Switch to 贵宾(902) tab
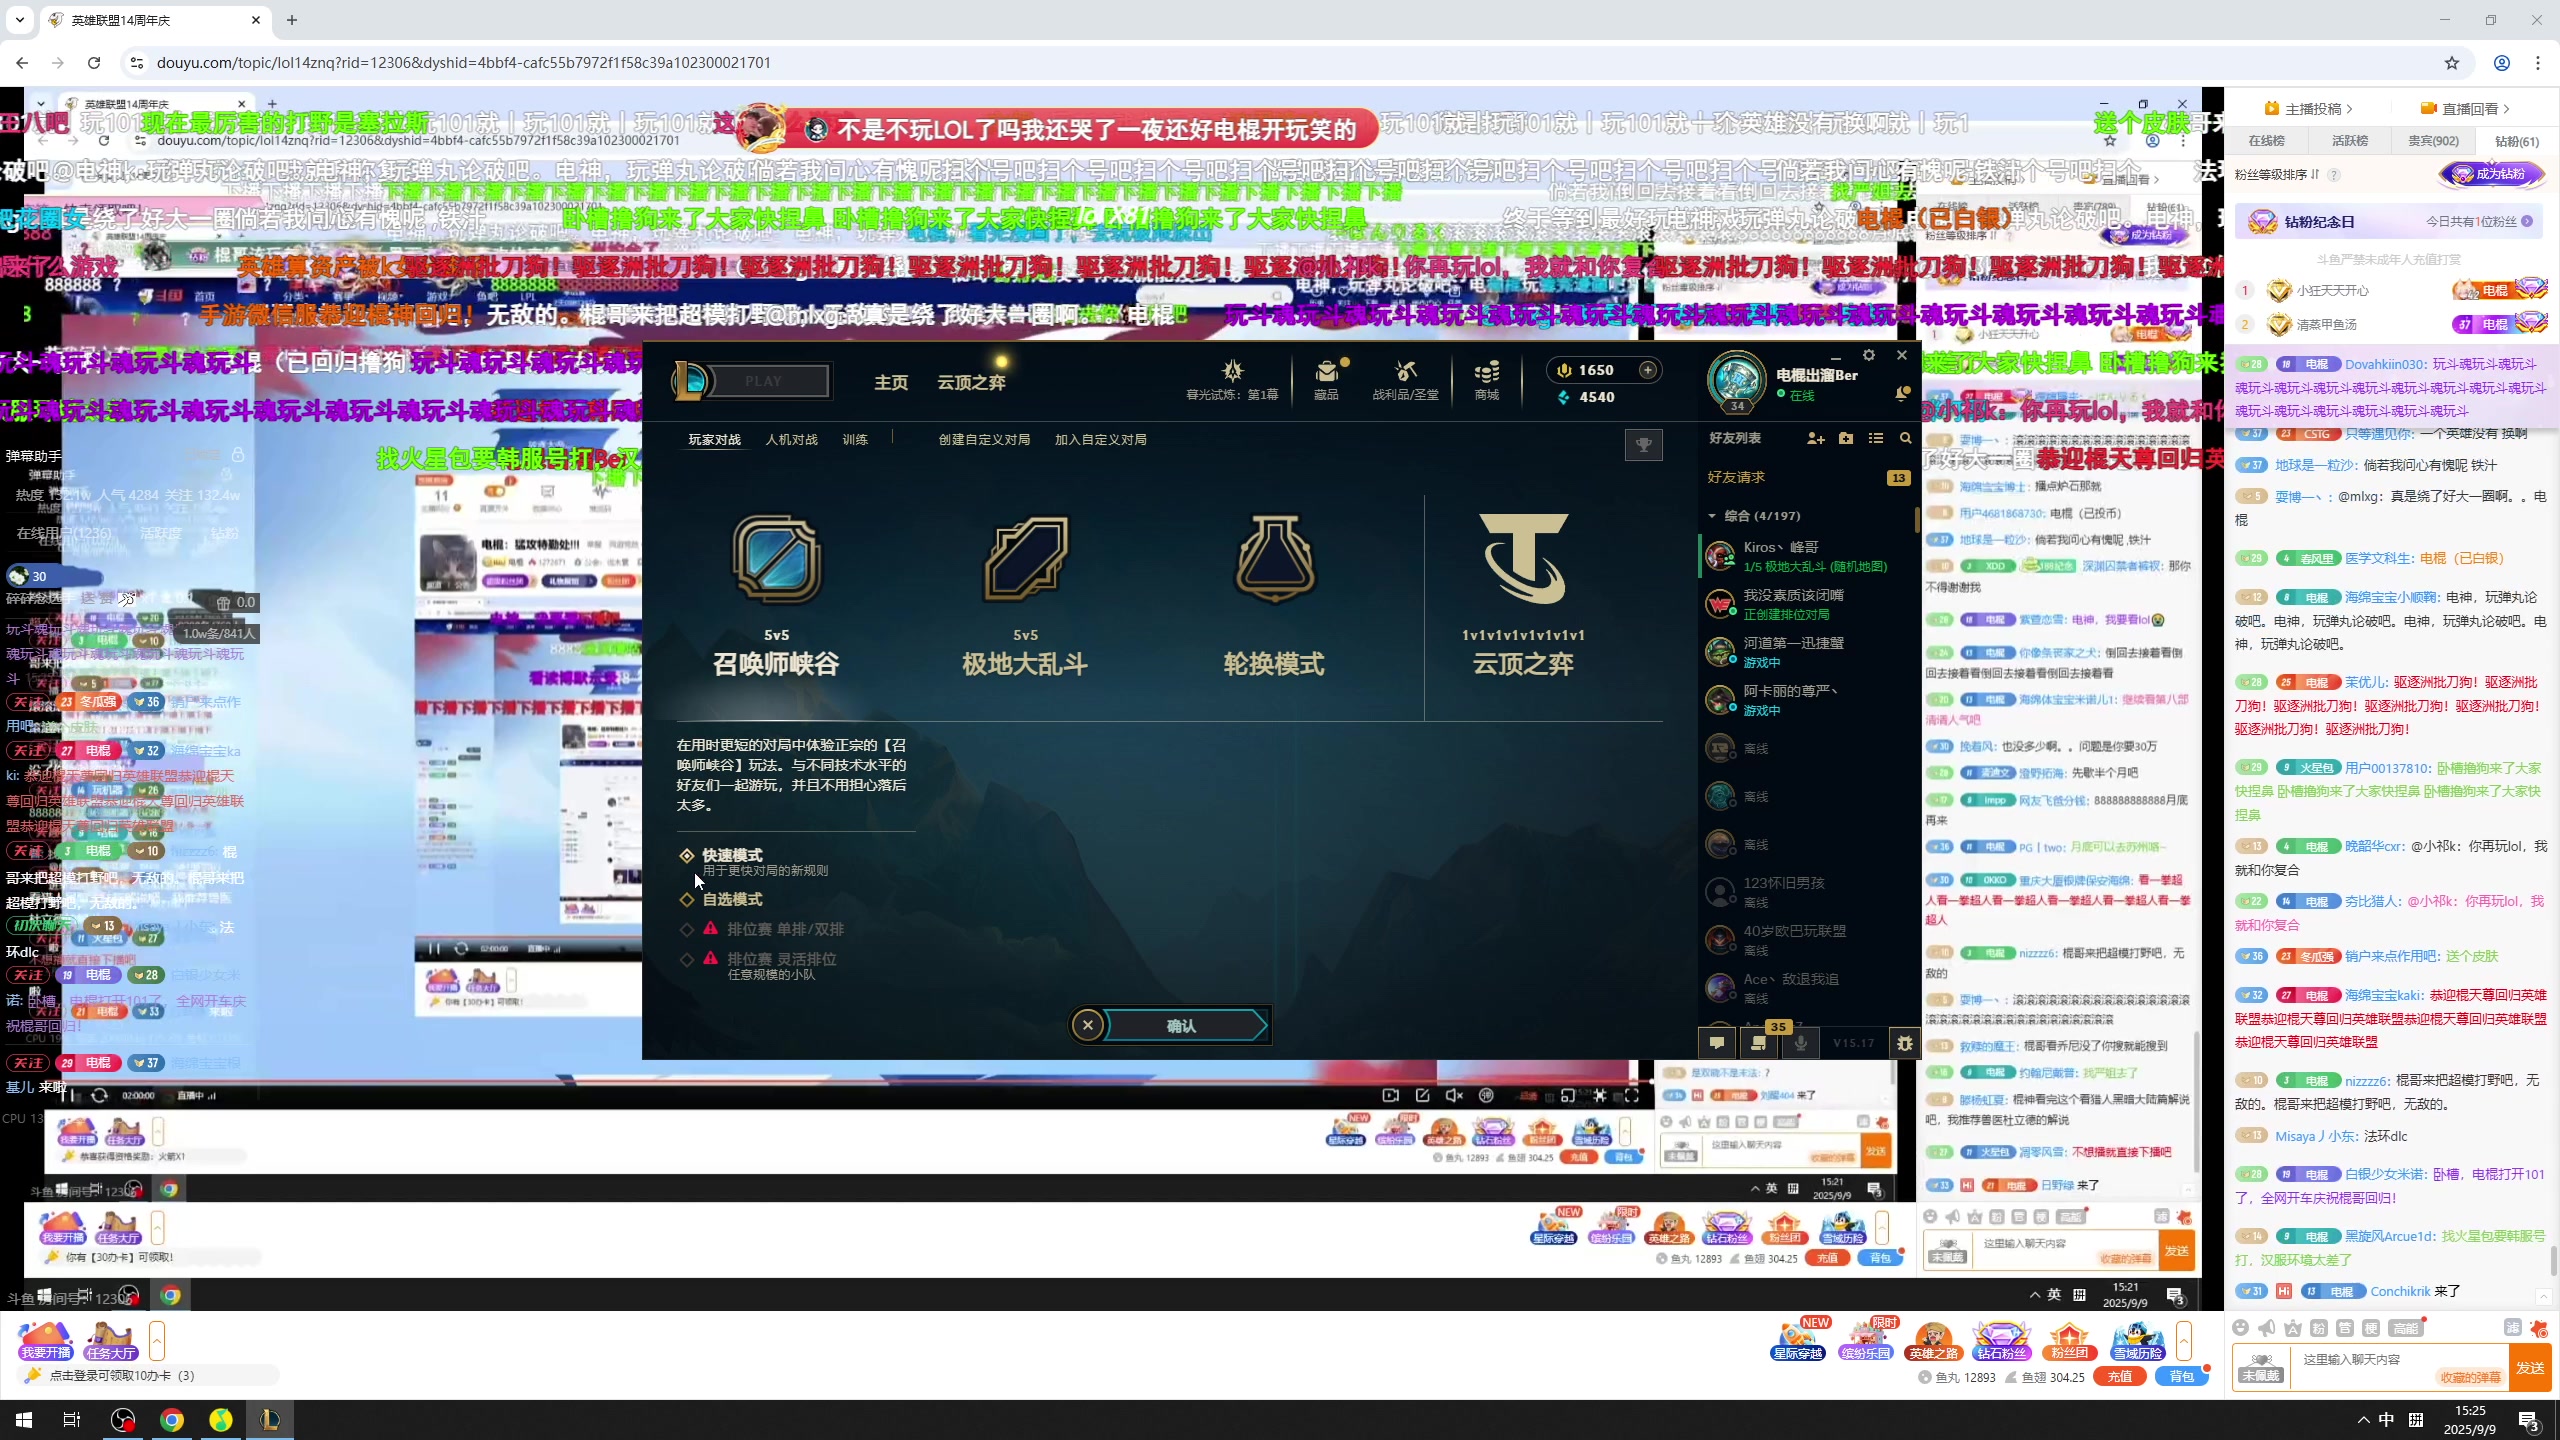The image size is (2560, 1440). coord(2433,141)
